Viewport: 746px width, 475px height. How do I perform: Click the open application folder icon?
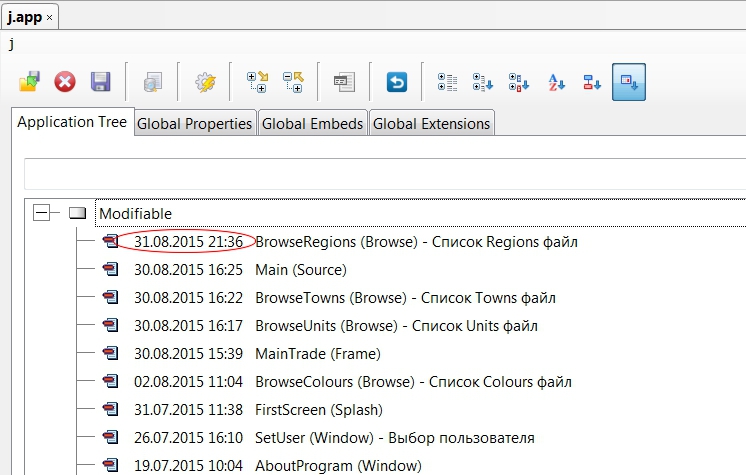coord(30,82)
